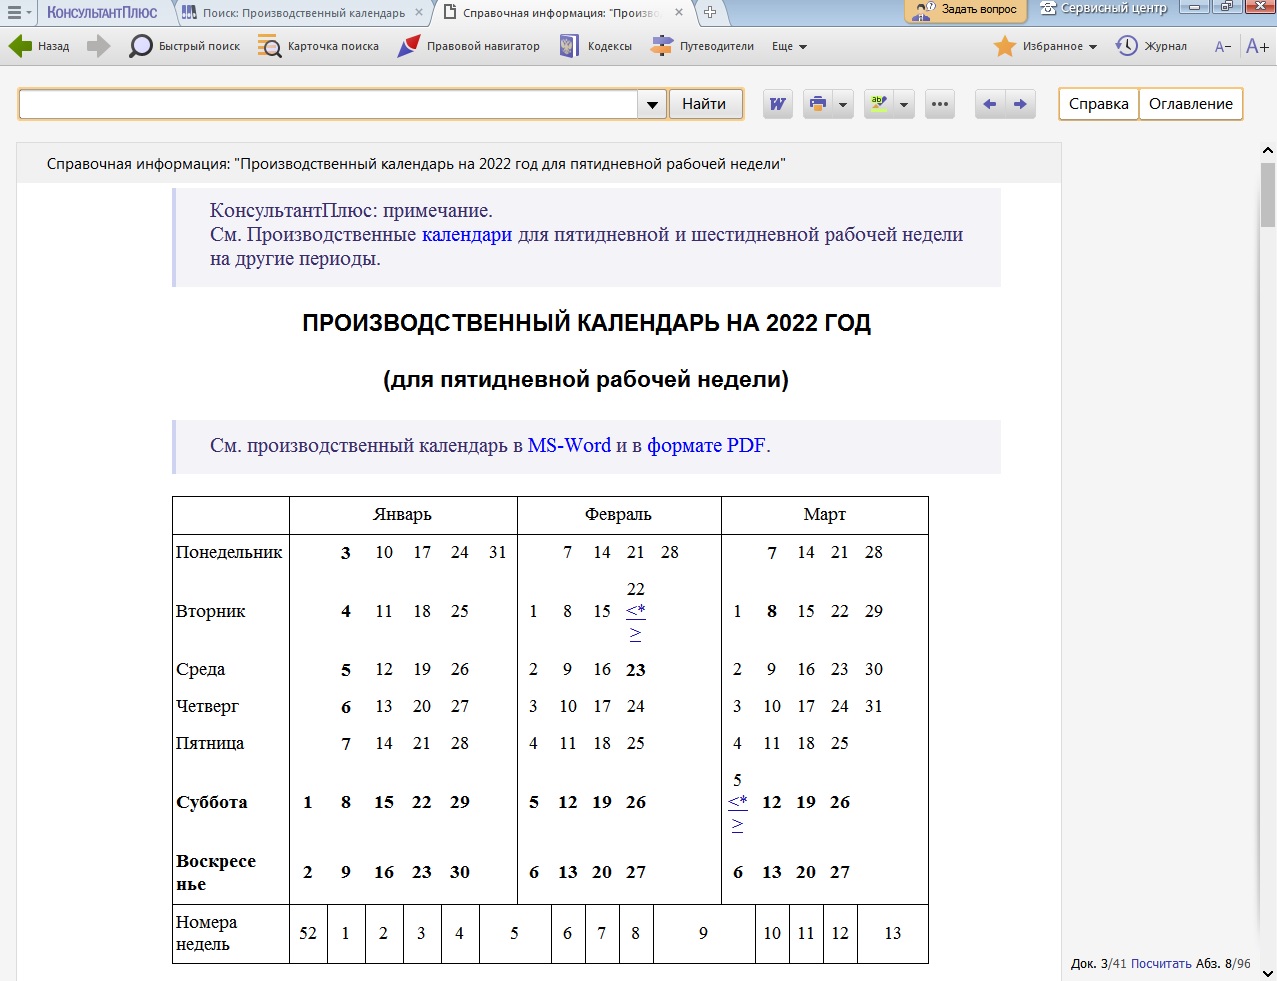Open Карточка поиска search card
Screen dimensions: 1277x981
point(319,46)
